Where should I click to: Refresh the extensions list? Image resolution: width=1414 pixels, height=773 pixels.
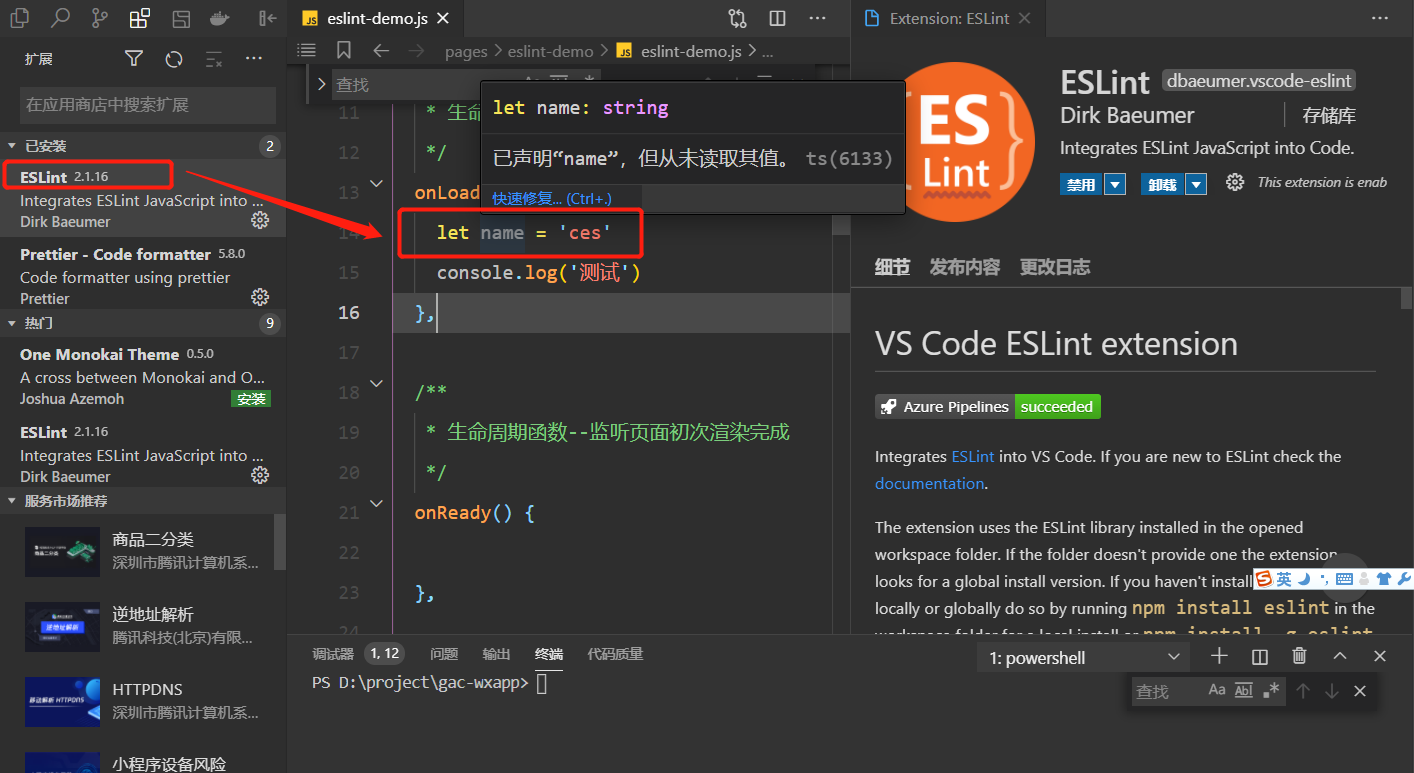174,59
